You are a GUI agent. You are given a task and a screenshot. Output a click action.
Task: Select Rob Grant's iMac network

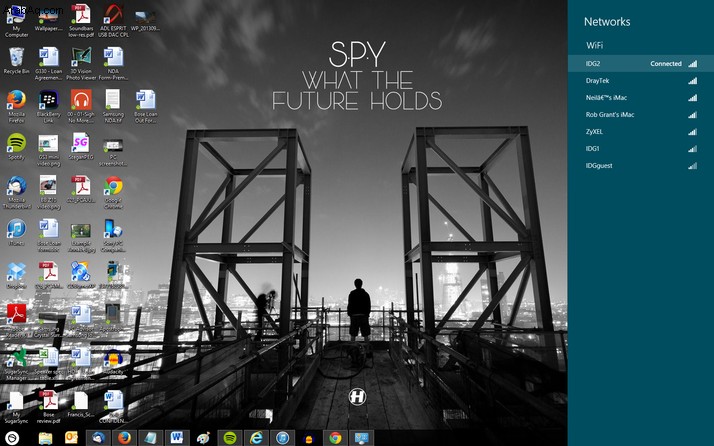tap(641, 114)
